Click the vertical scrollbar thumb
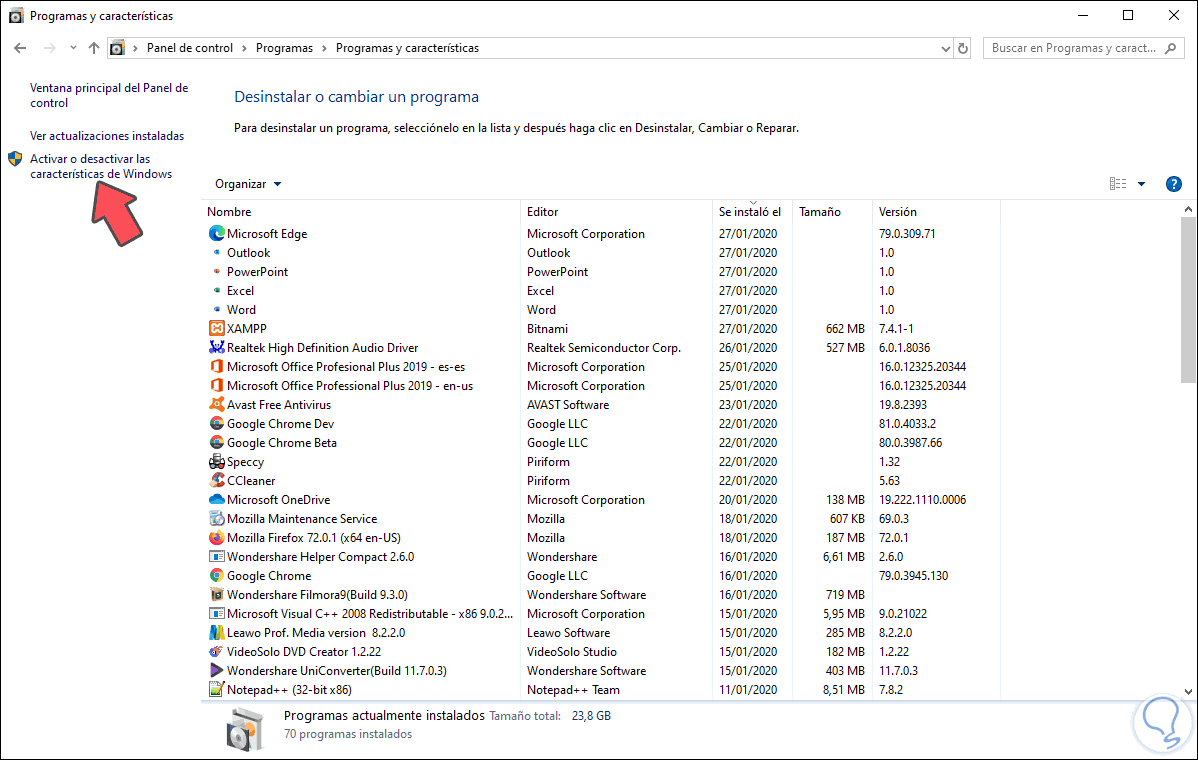The image size is (1198, 760). tap(1188, 300)
